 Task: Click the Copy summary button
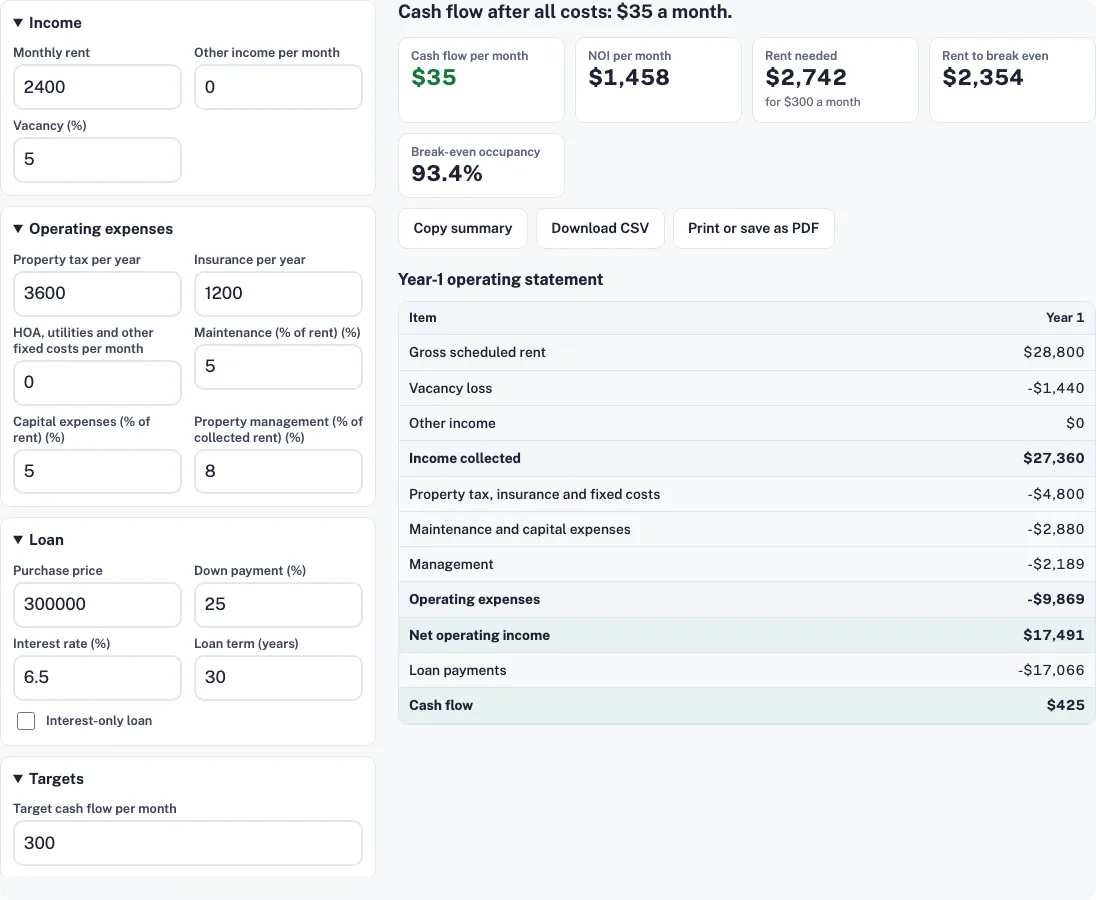463,228
